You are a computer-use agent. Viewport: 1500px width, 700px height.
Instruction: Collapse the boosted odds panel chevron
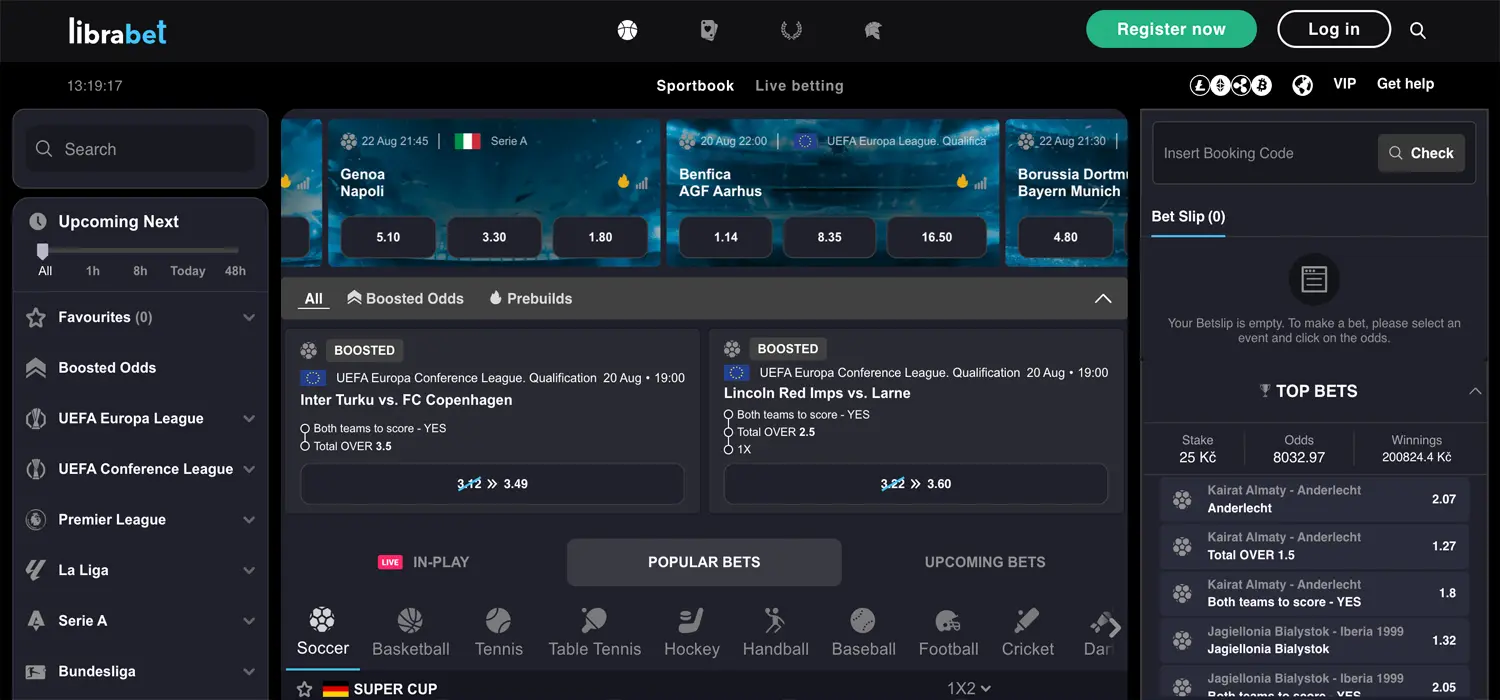[x=1103, y=299]
